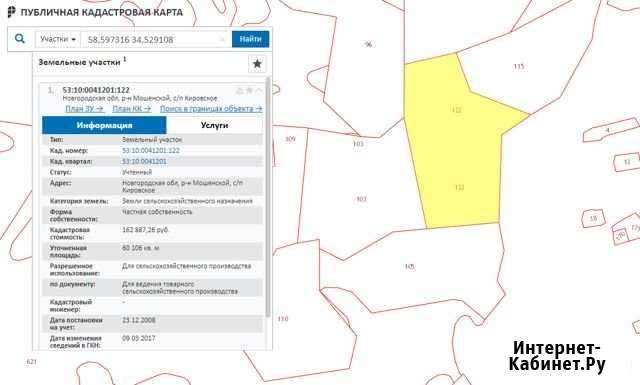Click the results panel vertical scrollbar
The width and height of the screenshot is (640, 385).
[268, 196]
